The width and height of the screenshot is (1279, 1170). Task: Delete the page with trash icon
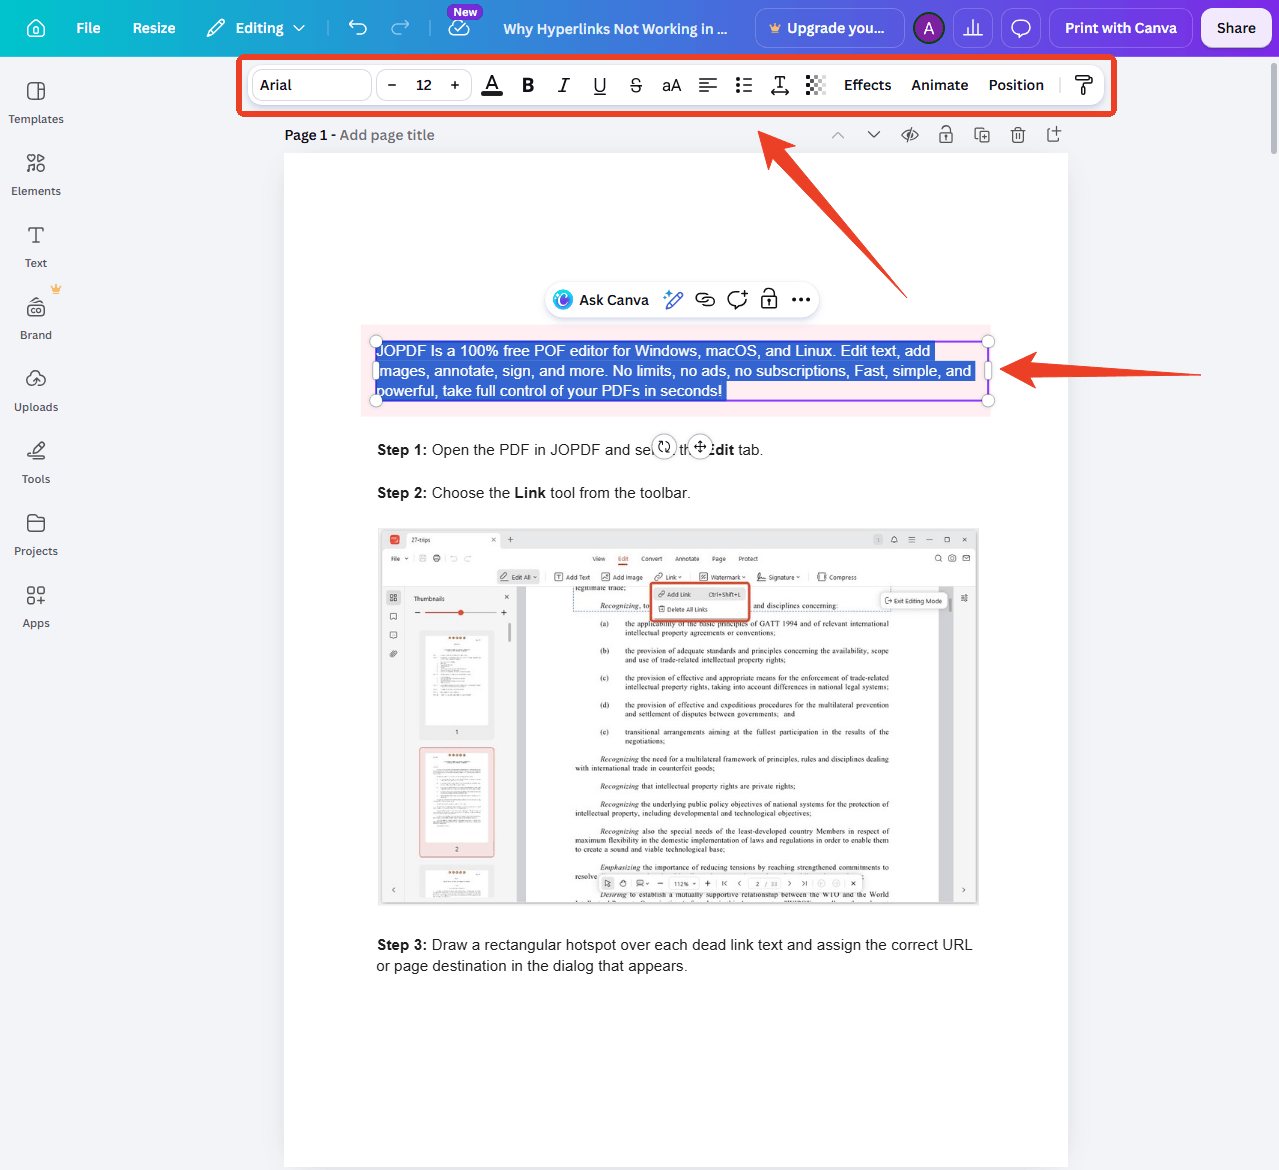pyautogui.click(x=1018, y=135)
